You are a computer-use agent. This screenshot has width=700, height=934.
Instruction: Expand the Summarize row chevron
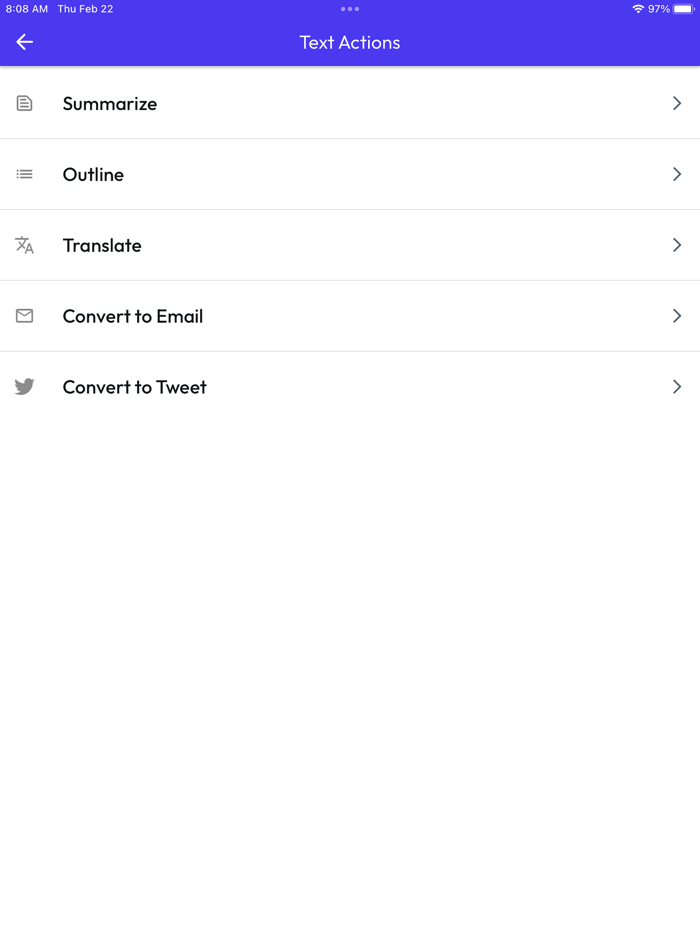click(676, 103)
